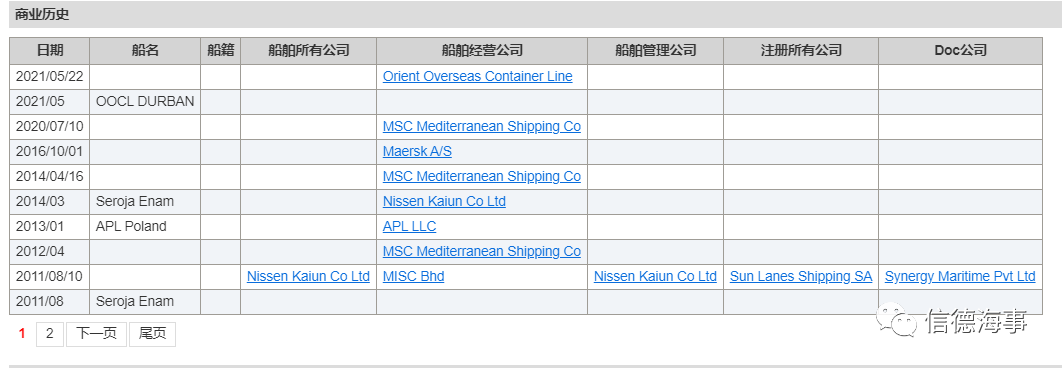This screenshot has height=368, width=1062.
Task: Open the MISC Bhd operator link
Action: [x=414, y=277]
